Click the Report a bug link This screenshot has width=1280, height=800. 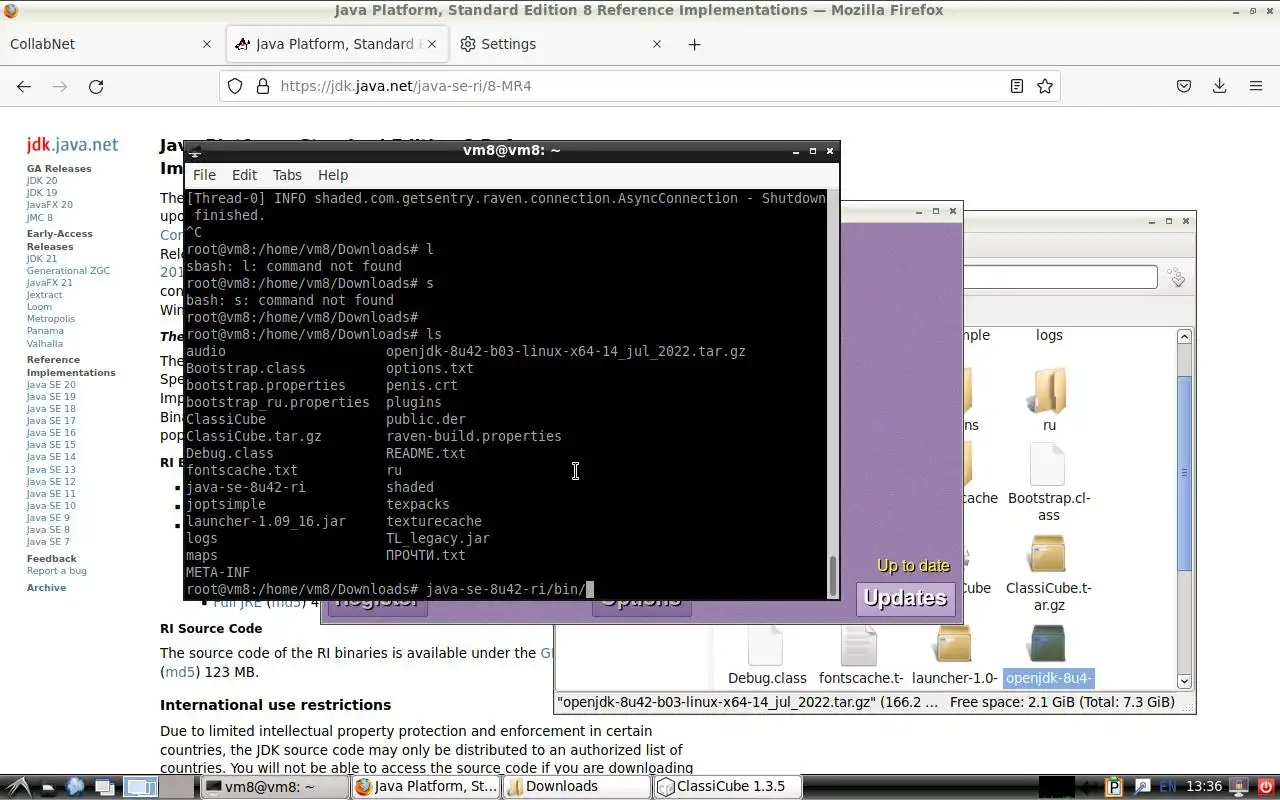[57, 571]
